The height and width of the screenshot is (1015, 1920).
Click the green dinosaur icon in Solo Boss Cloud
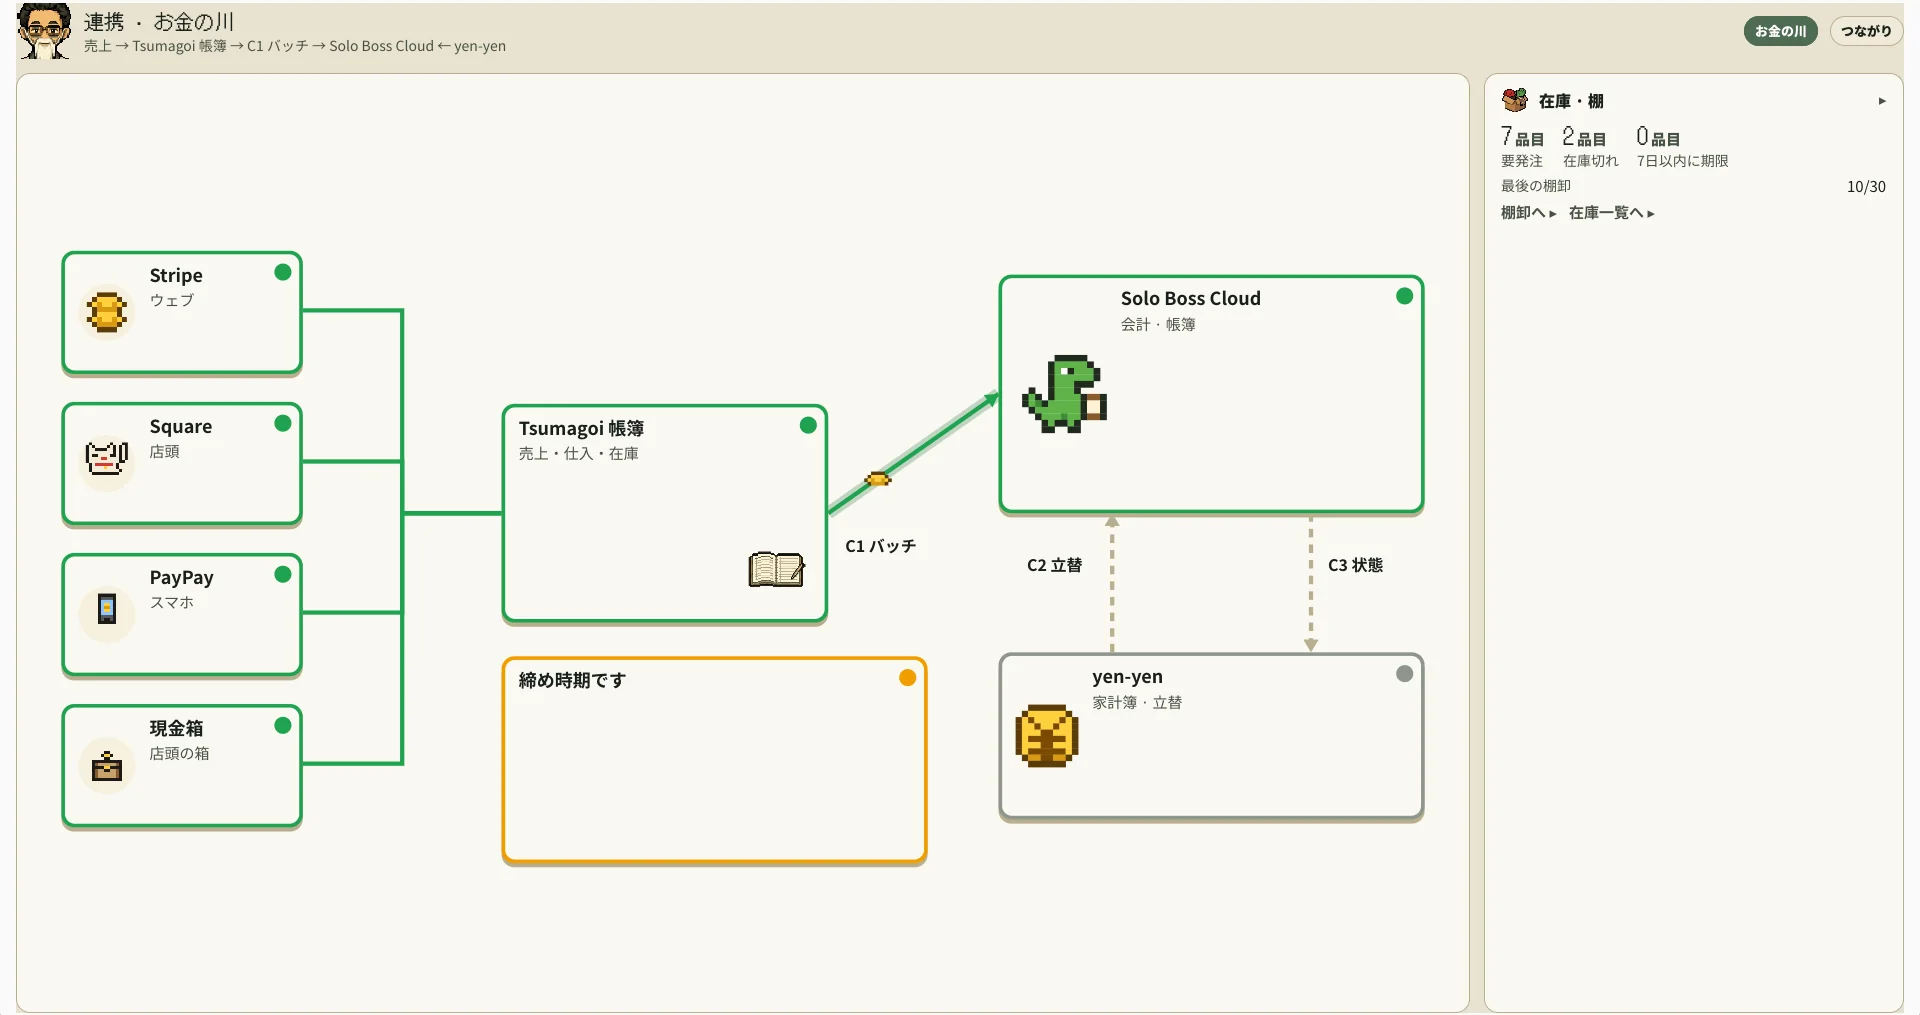click(x=1065, y=394)
